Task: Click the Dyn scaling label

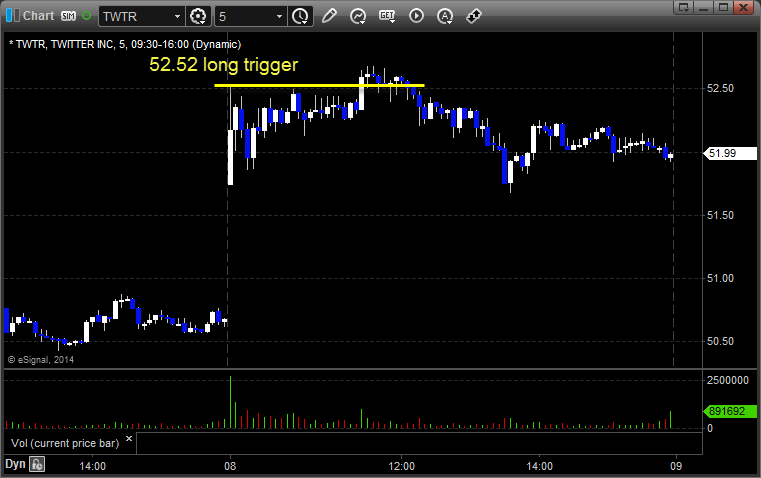Action: (x=15, y=464)
